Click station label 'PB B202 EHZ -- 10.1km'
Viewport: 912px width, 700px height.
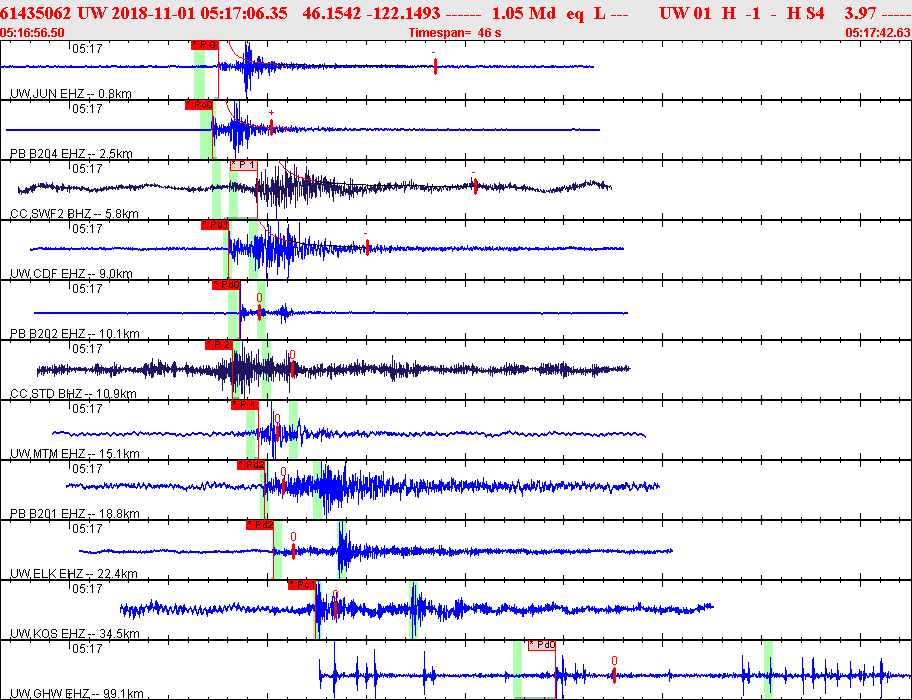click(x=75, y=334)
